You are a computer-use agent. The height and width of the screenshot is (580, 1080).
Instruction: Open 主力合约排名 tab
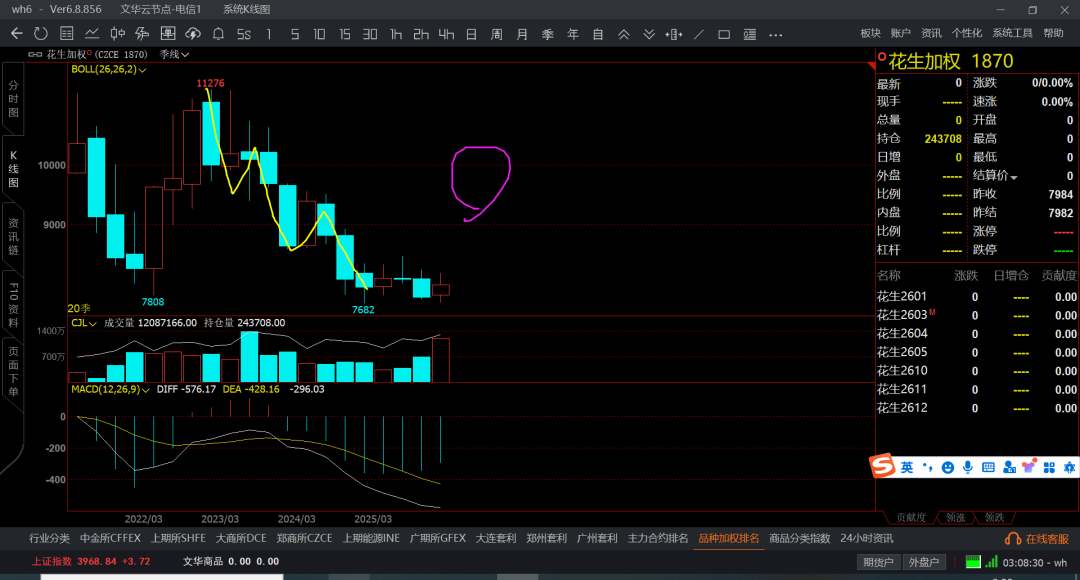point(658,539)
